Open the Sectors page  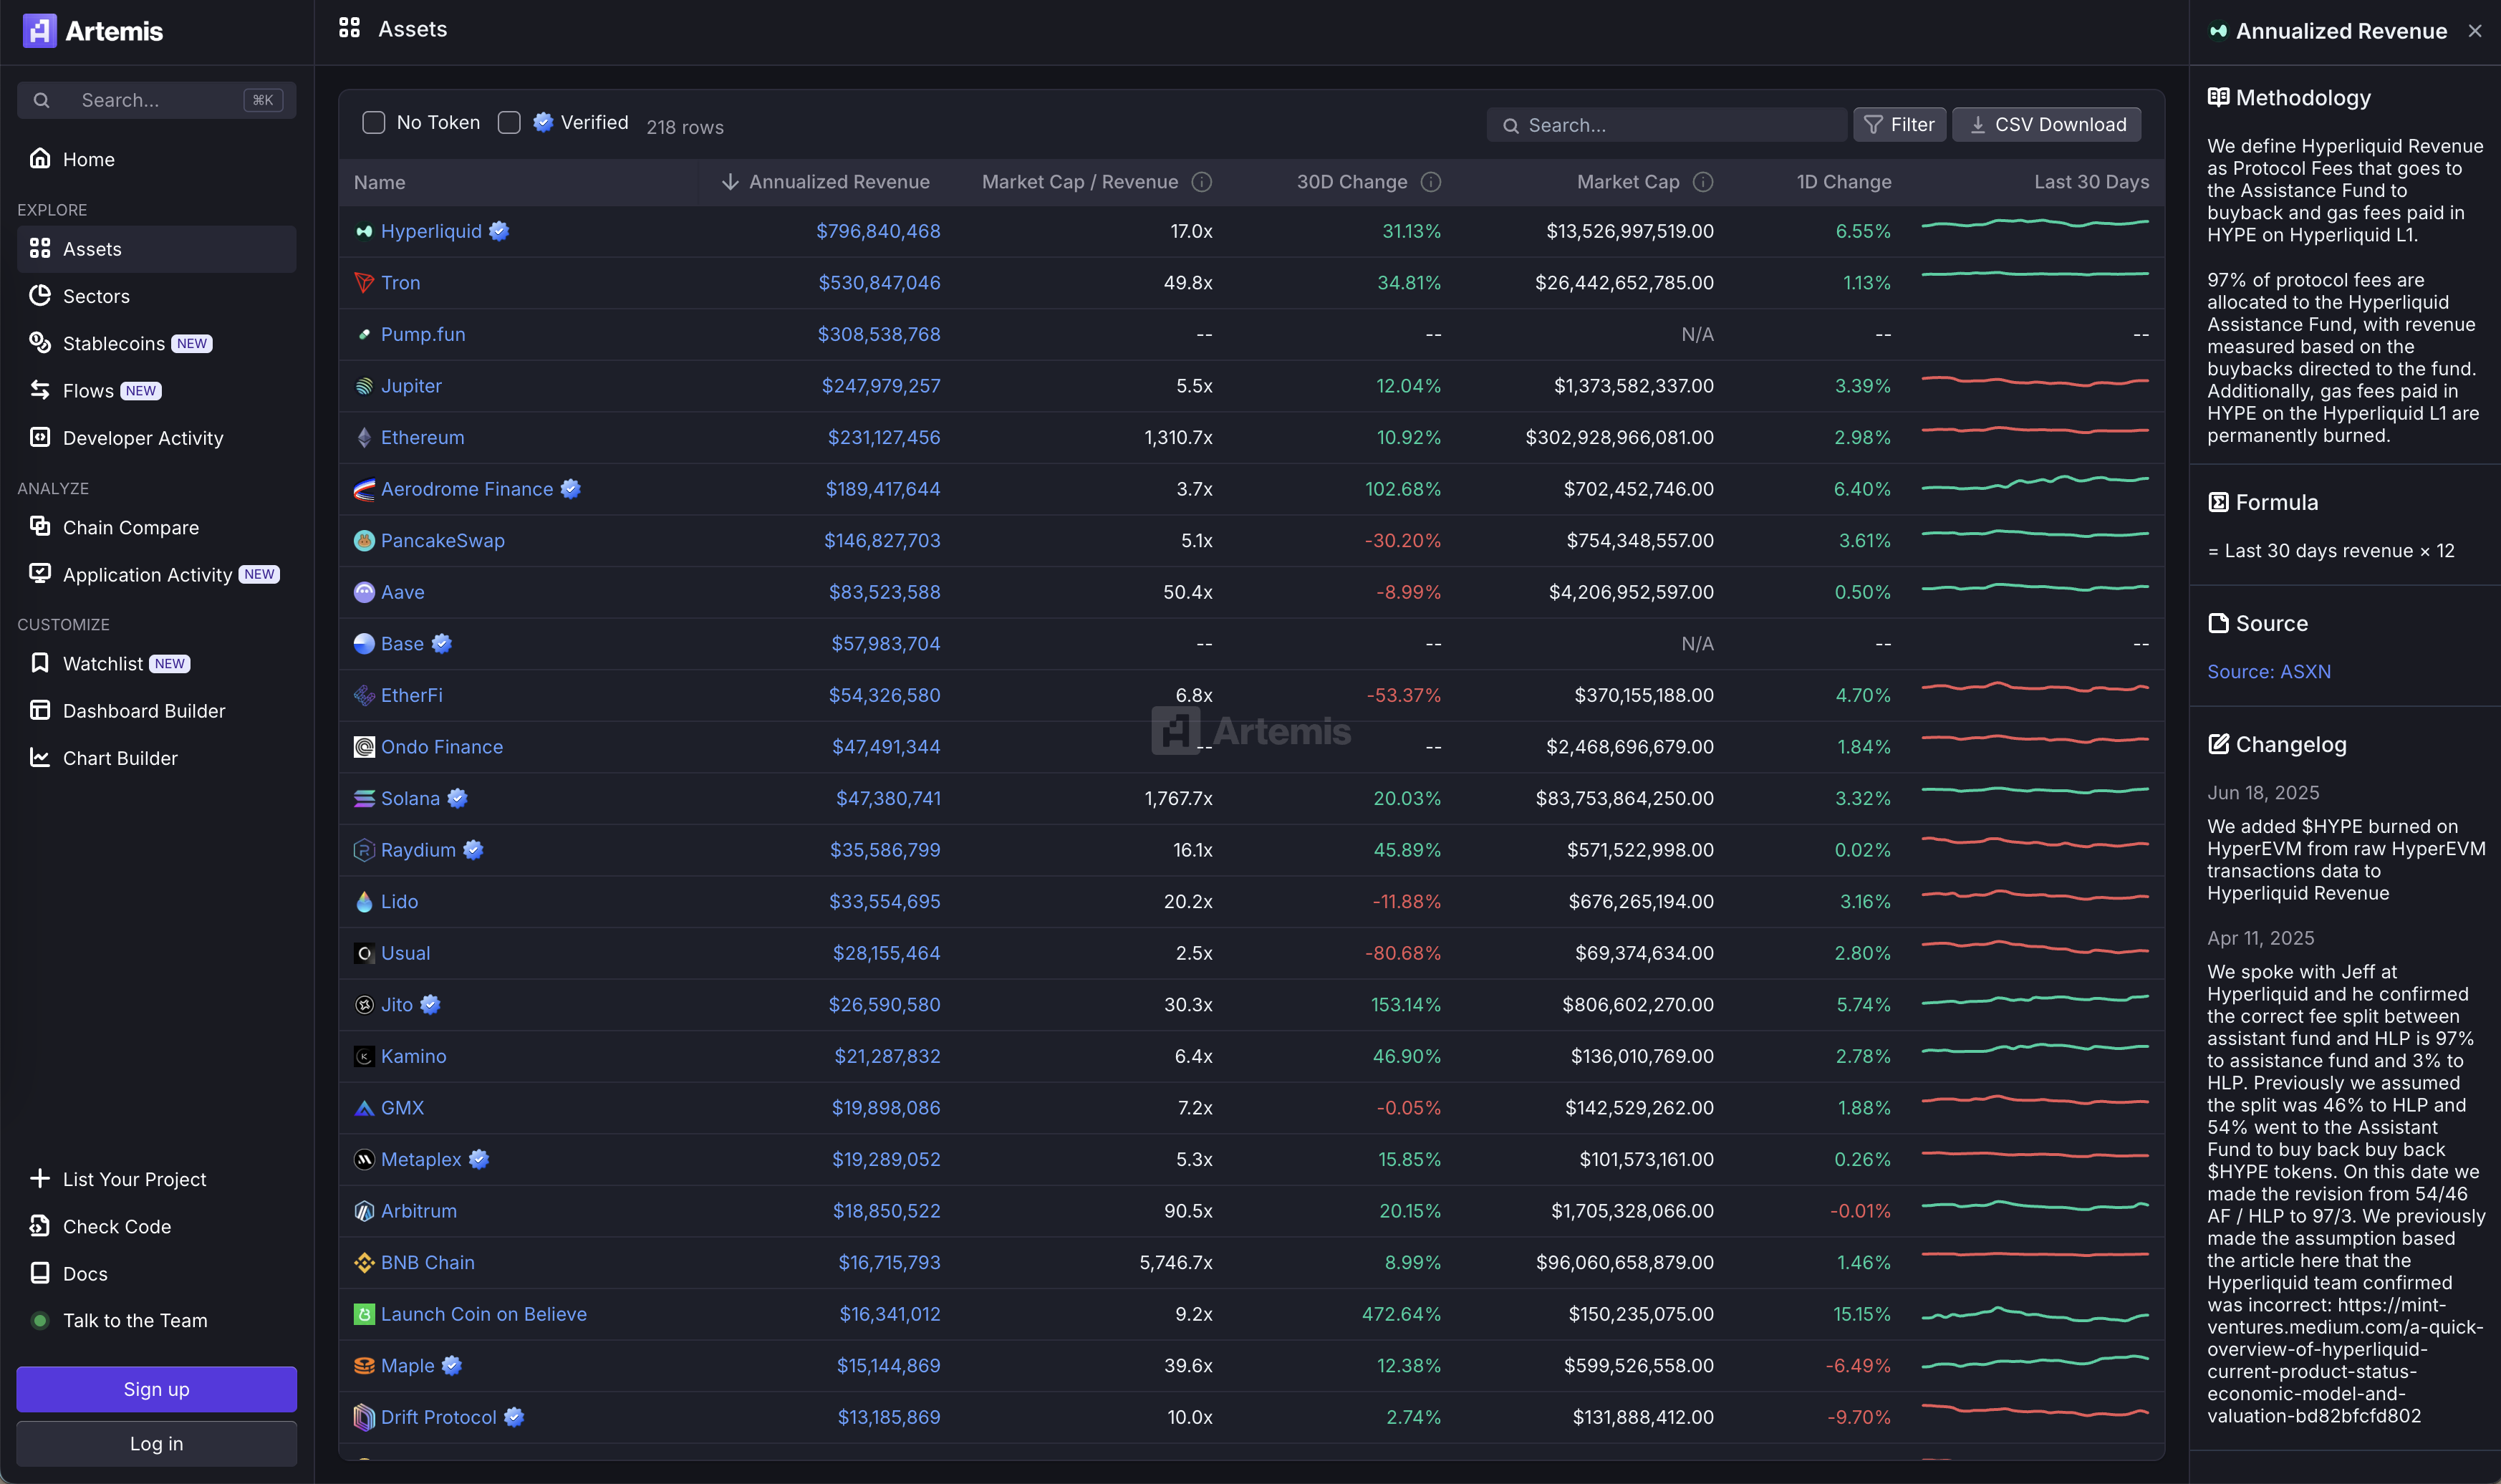(x=157, y=296)
